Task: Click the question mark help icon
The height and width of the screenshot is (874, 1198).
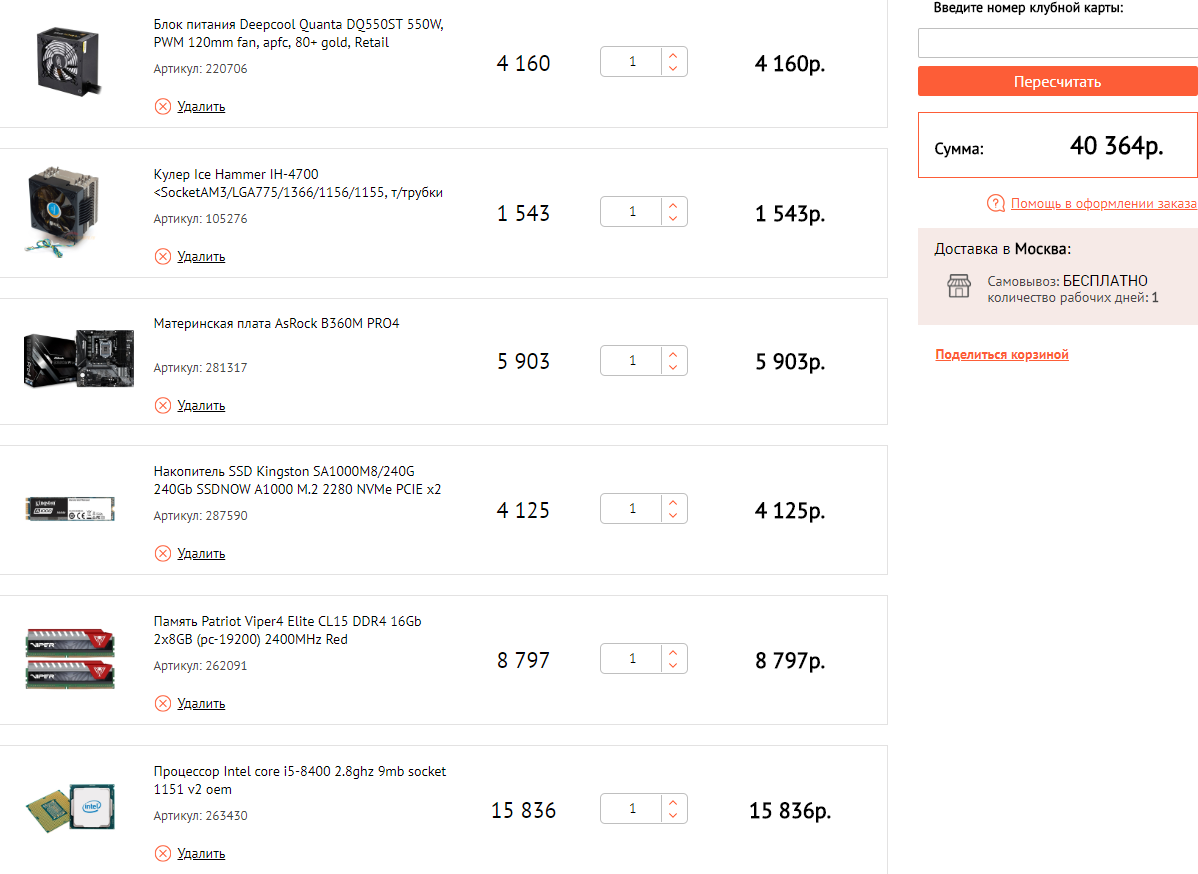Action: click(995, 204)
